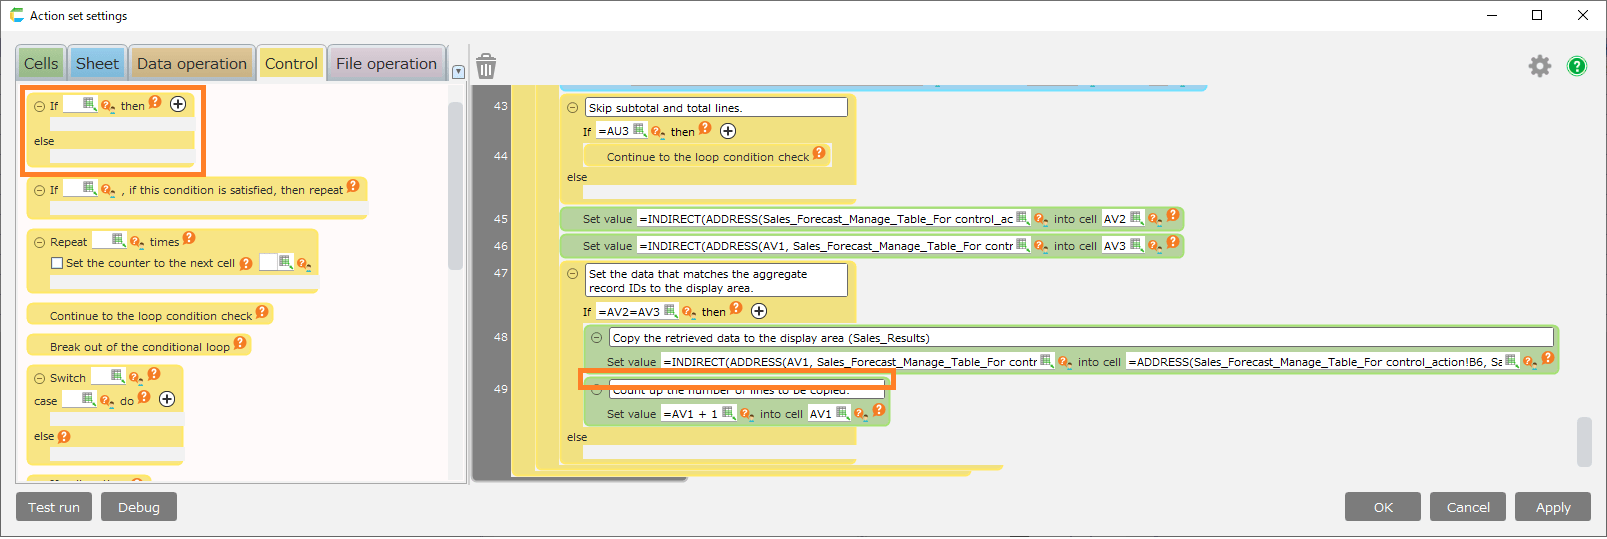Collapse the 'Skip subtotal and total lines' block
This screenshot has height=539, width=1607.
[573, 108]
